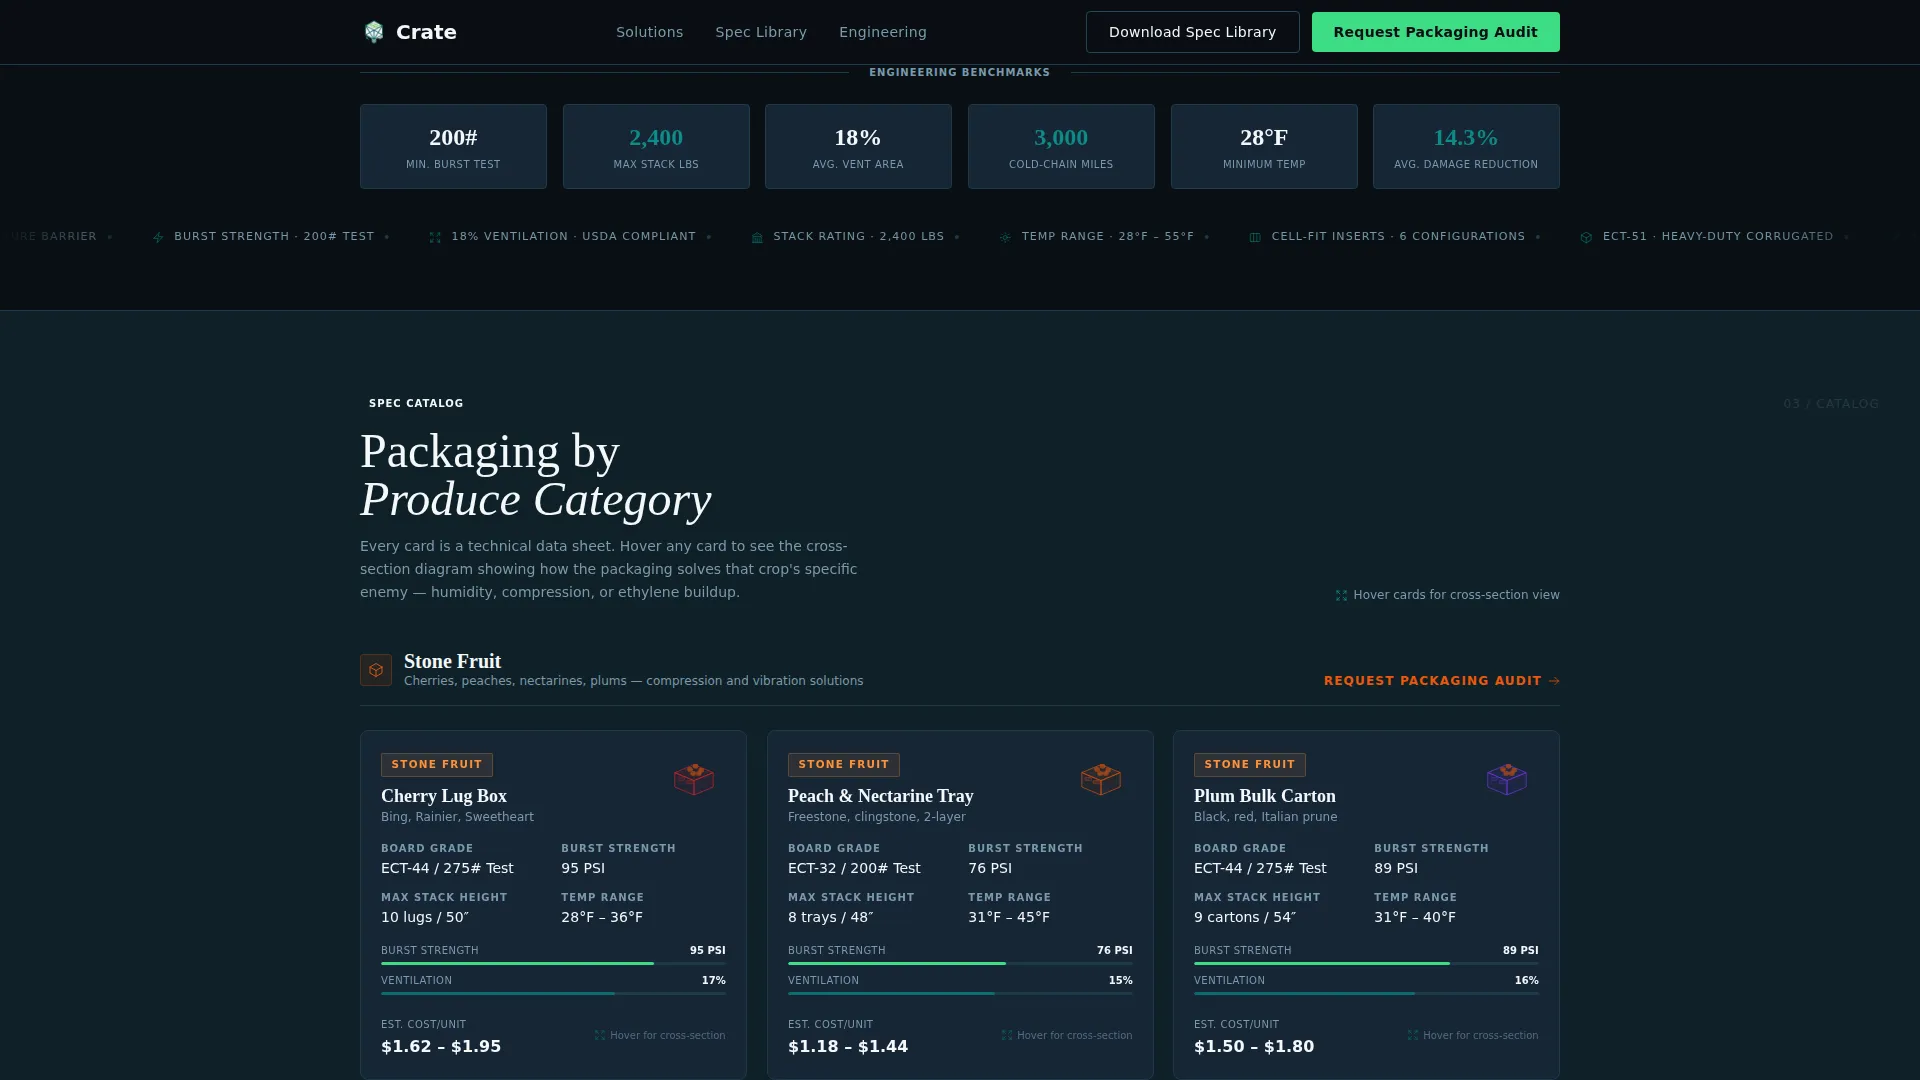The image size is (1920, 1080).
Task: Click the 3,000 Cold-Chain Miles stat card
Action: 1061,147
